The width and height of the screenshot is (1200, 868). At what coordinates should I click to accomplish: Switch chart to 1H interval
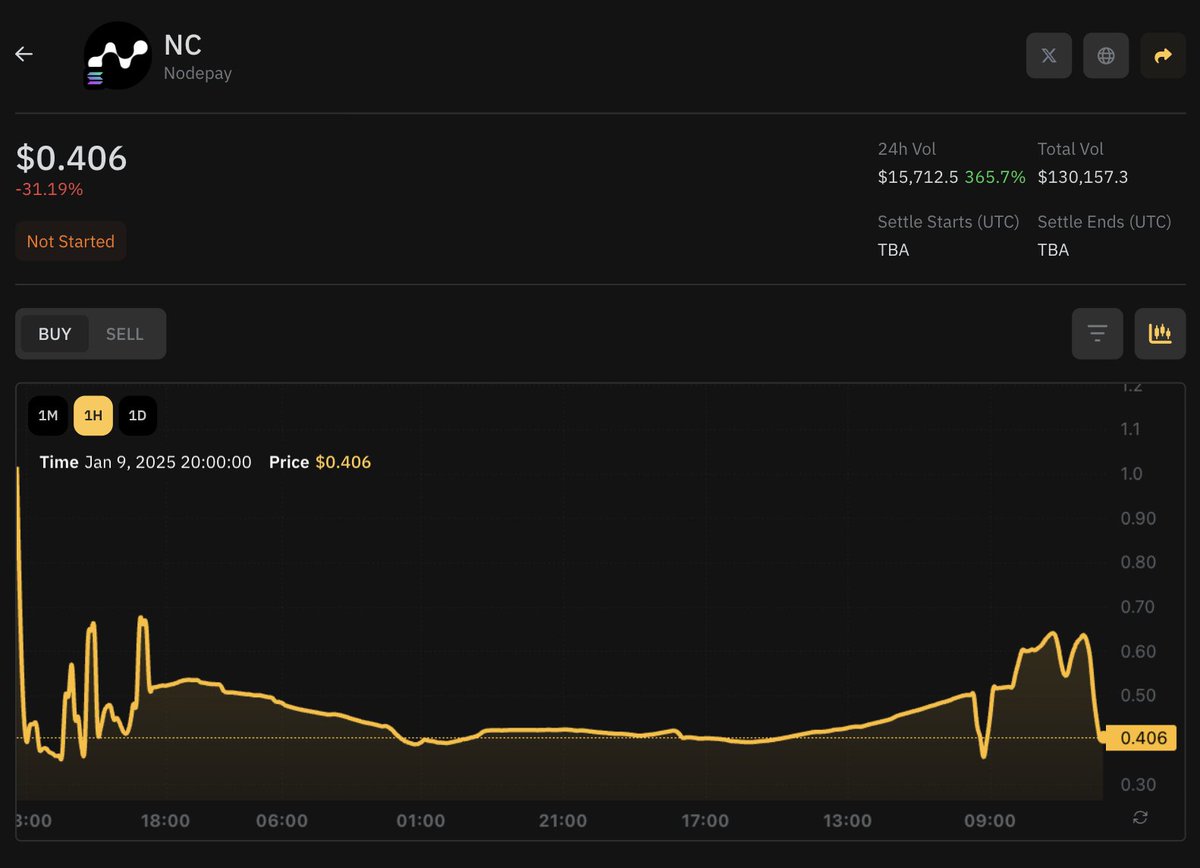coord(93,416)
